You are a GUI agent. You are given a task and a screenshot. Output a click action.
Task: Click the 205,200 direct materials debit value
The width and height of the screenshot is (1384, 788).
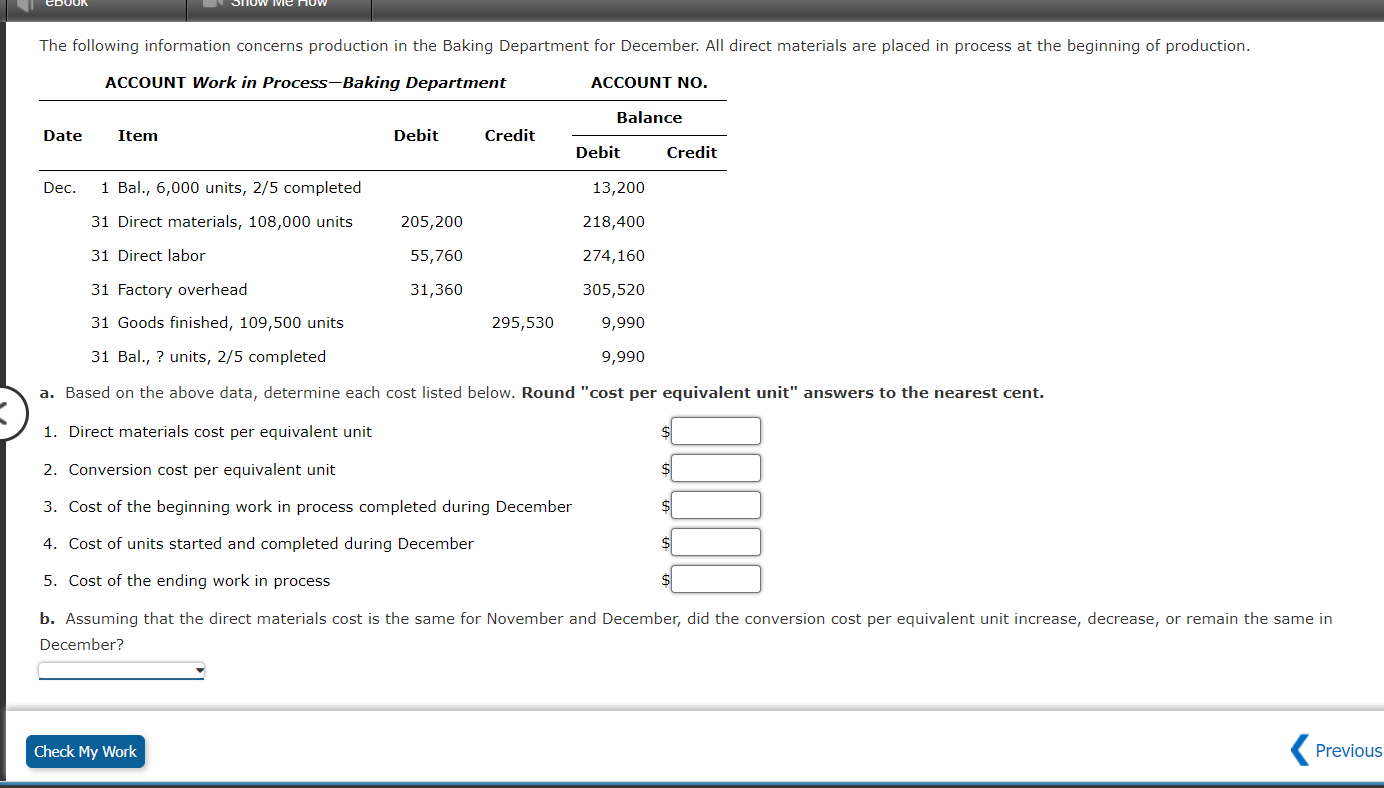click(431, 222)
